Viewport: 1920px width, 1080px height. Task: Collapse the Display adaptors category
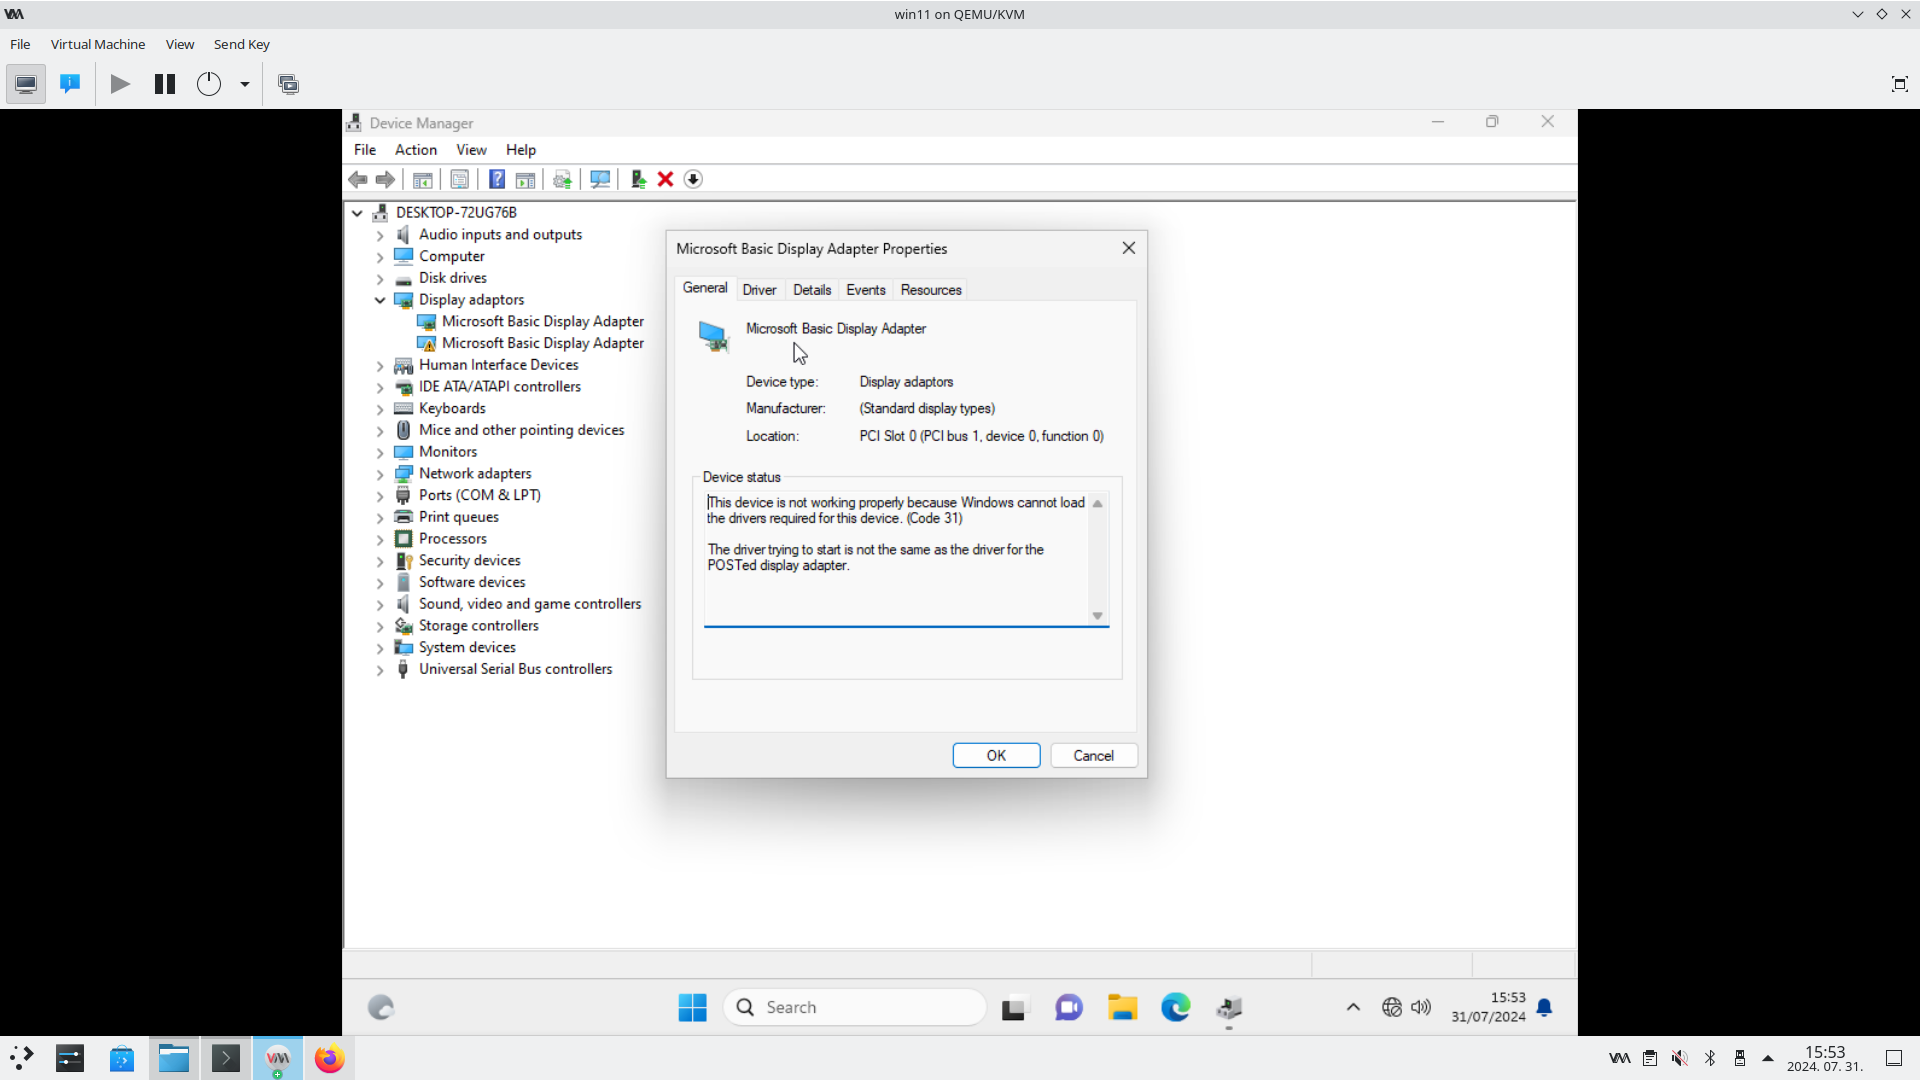tap(380, 300)
